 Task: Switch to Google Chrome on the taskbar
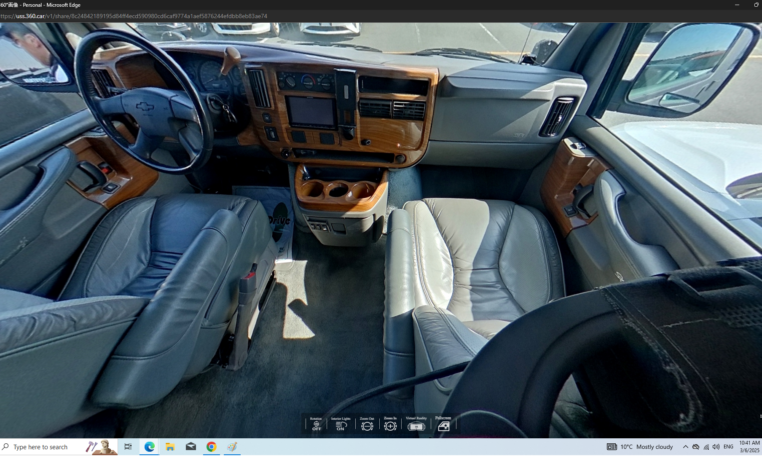coord(211,447)
